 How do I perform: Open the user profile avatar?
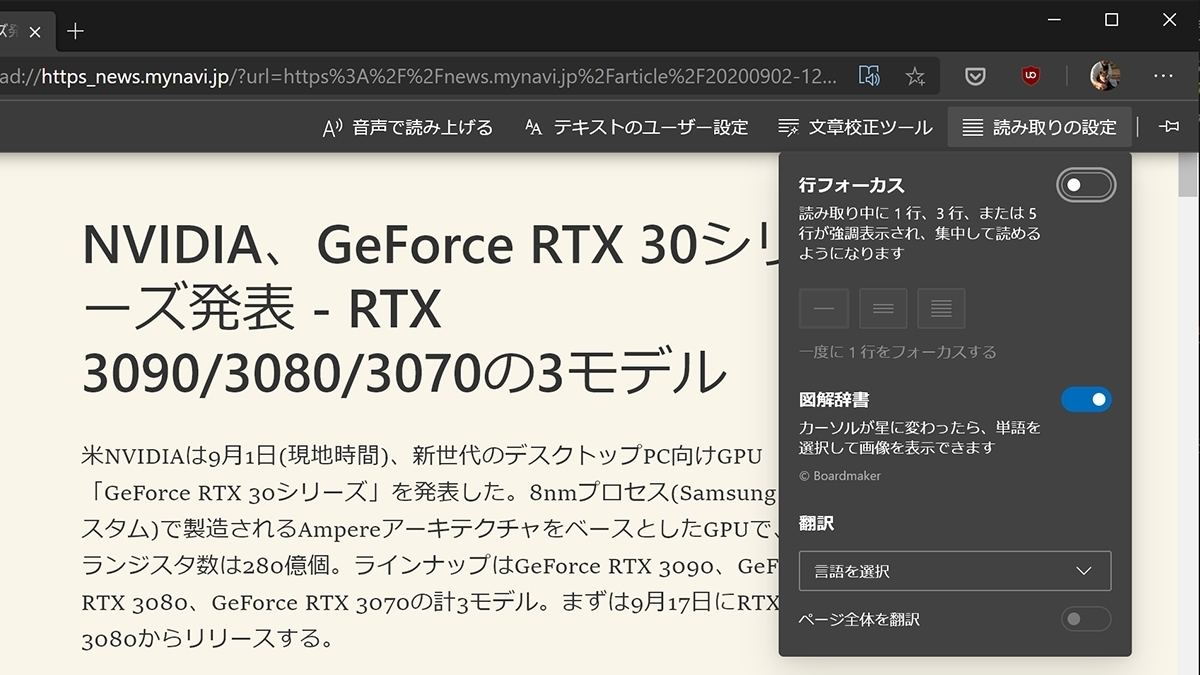(x=1105, y=76)
